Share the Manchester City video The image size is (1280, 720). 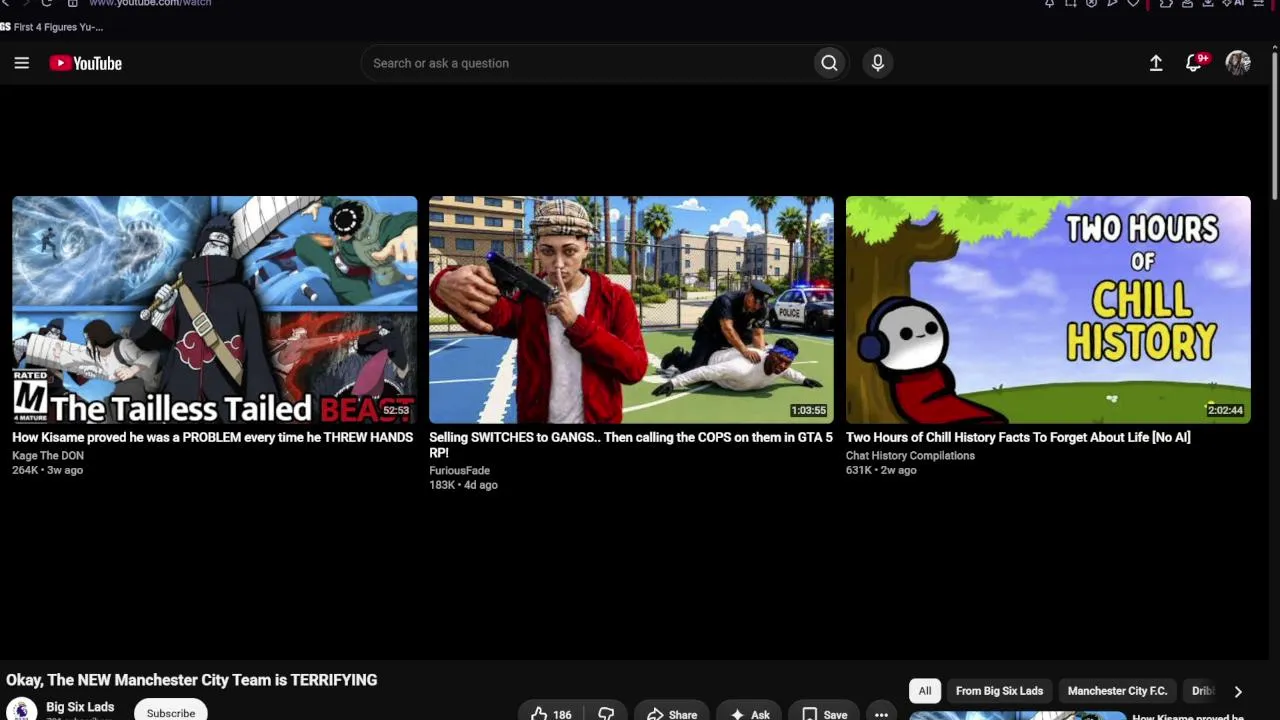671,712
